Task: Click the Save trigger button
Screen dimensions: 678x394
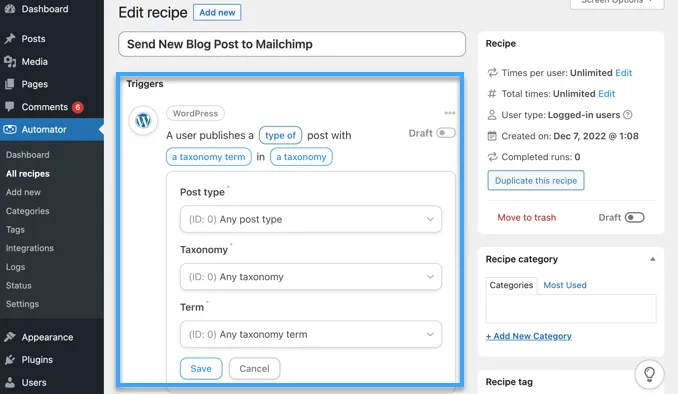Action: click(201, 368)
